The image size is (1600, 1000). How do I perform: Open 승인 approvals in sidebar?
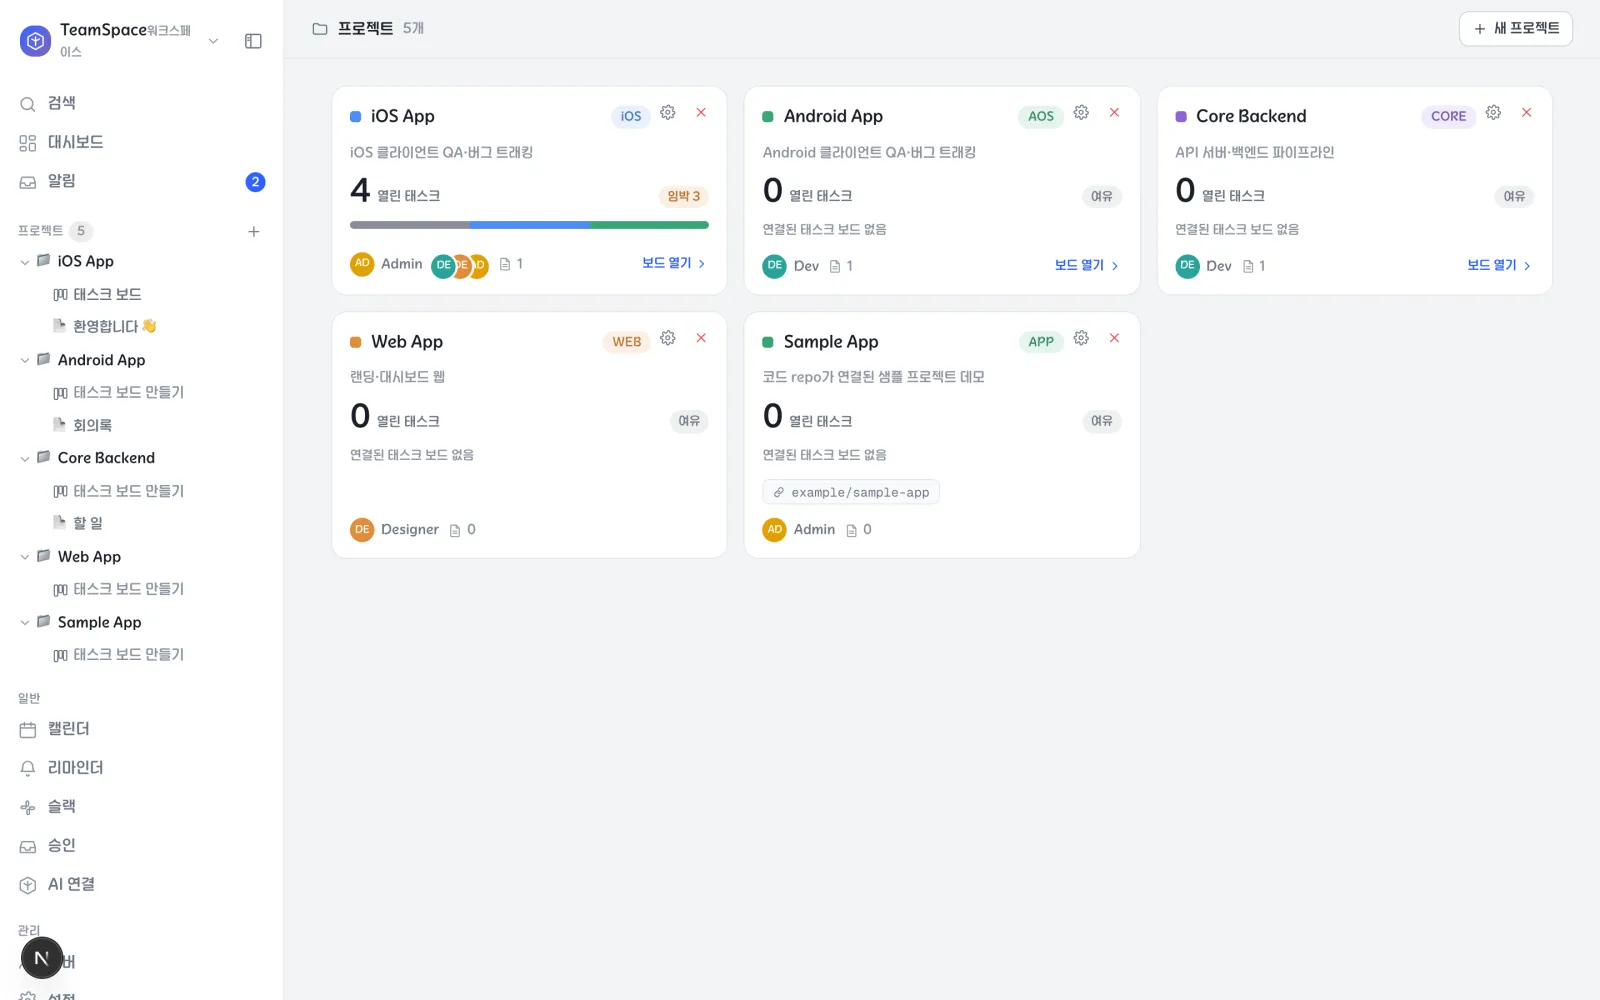(141, 846)
